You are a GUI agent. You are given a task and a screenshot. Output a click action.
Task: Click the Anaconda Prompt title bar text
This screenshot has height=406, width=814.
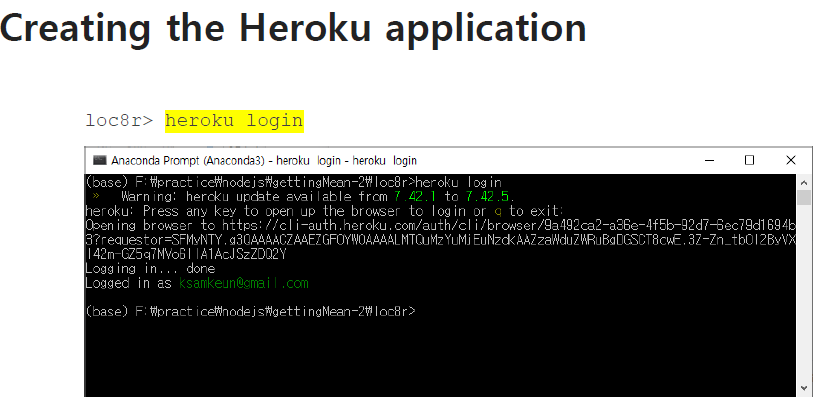pyautogui.click(x=264, y=160)
